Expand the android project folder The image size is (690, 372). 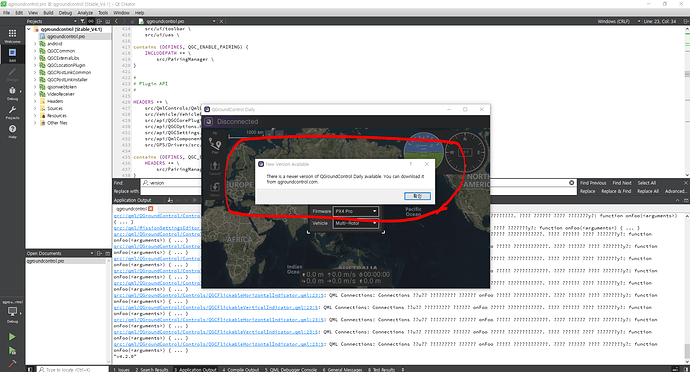pos(35,44)
